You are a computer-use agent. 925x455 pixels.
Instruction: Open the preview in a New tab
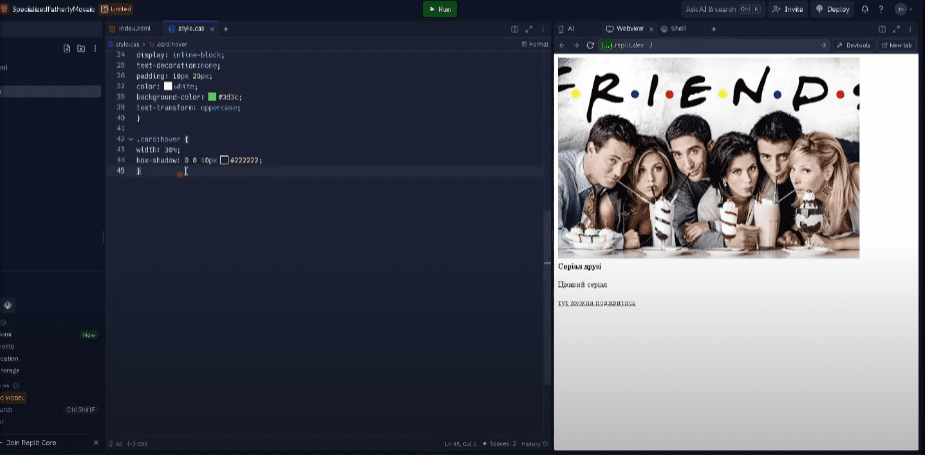897,45
